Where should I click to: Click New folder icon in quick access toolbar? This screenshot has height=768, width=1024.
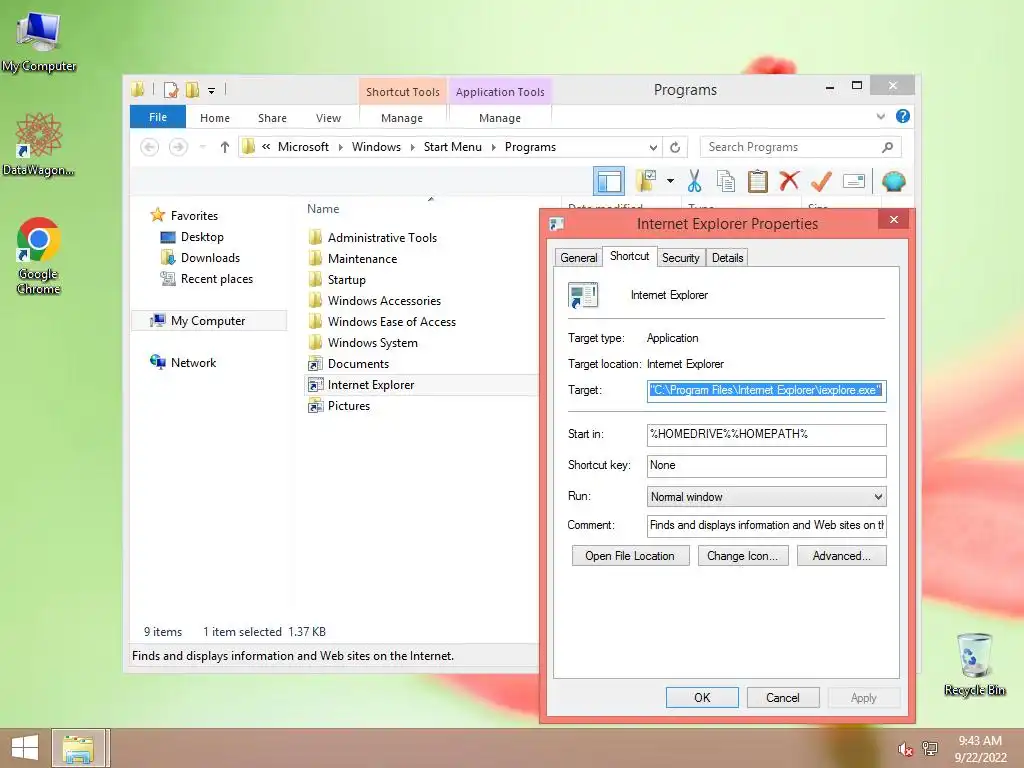192,90
